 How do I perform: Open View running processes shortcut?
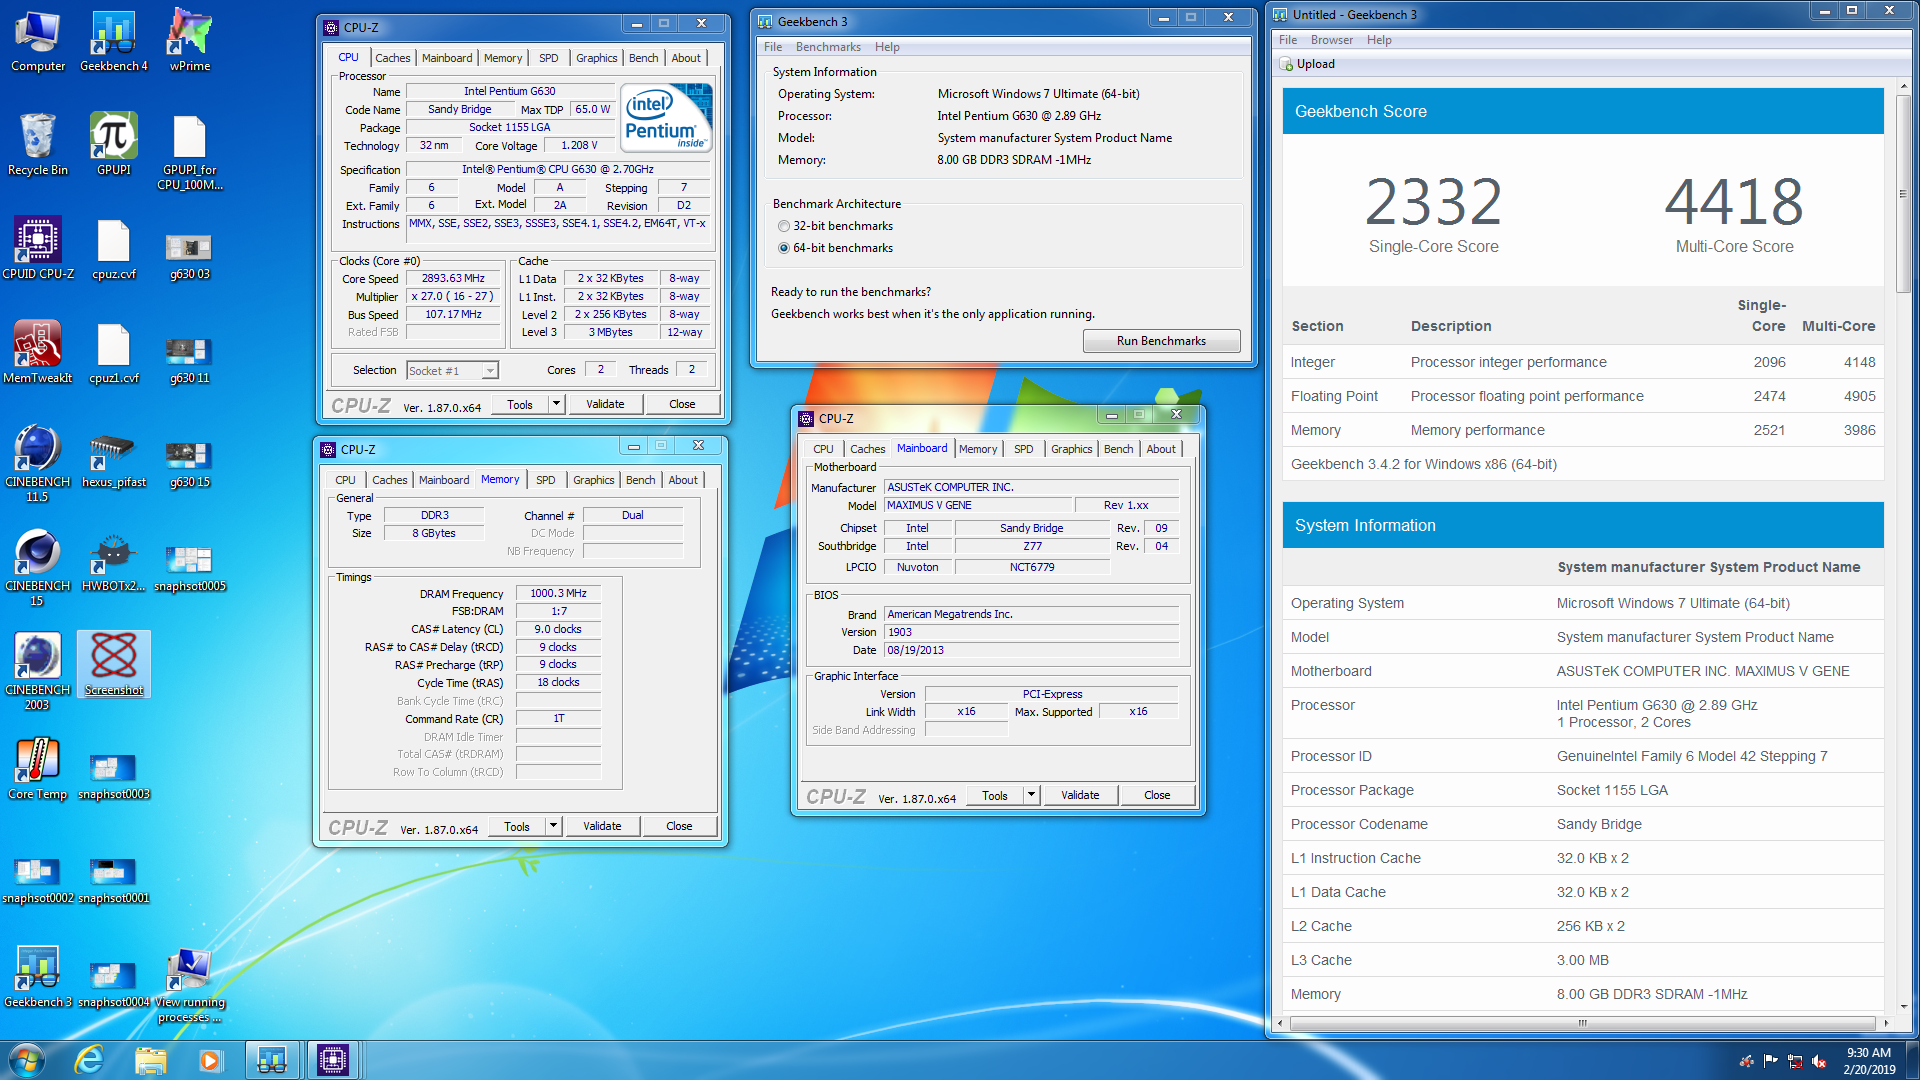coord(190,985)
